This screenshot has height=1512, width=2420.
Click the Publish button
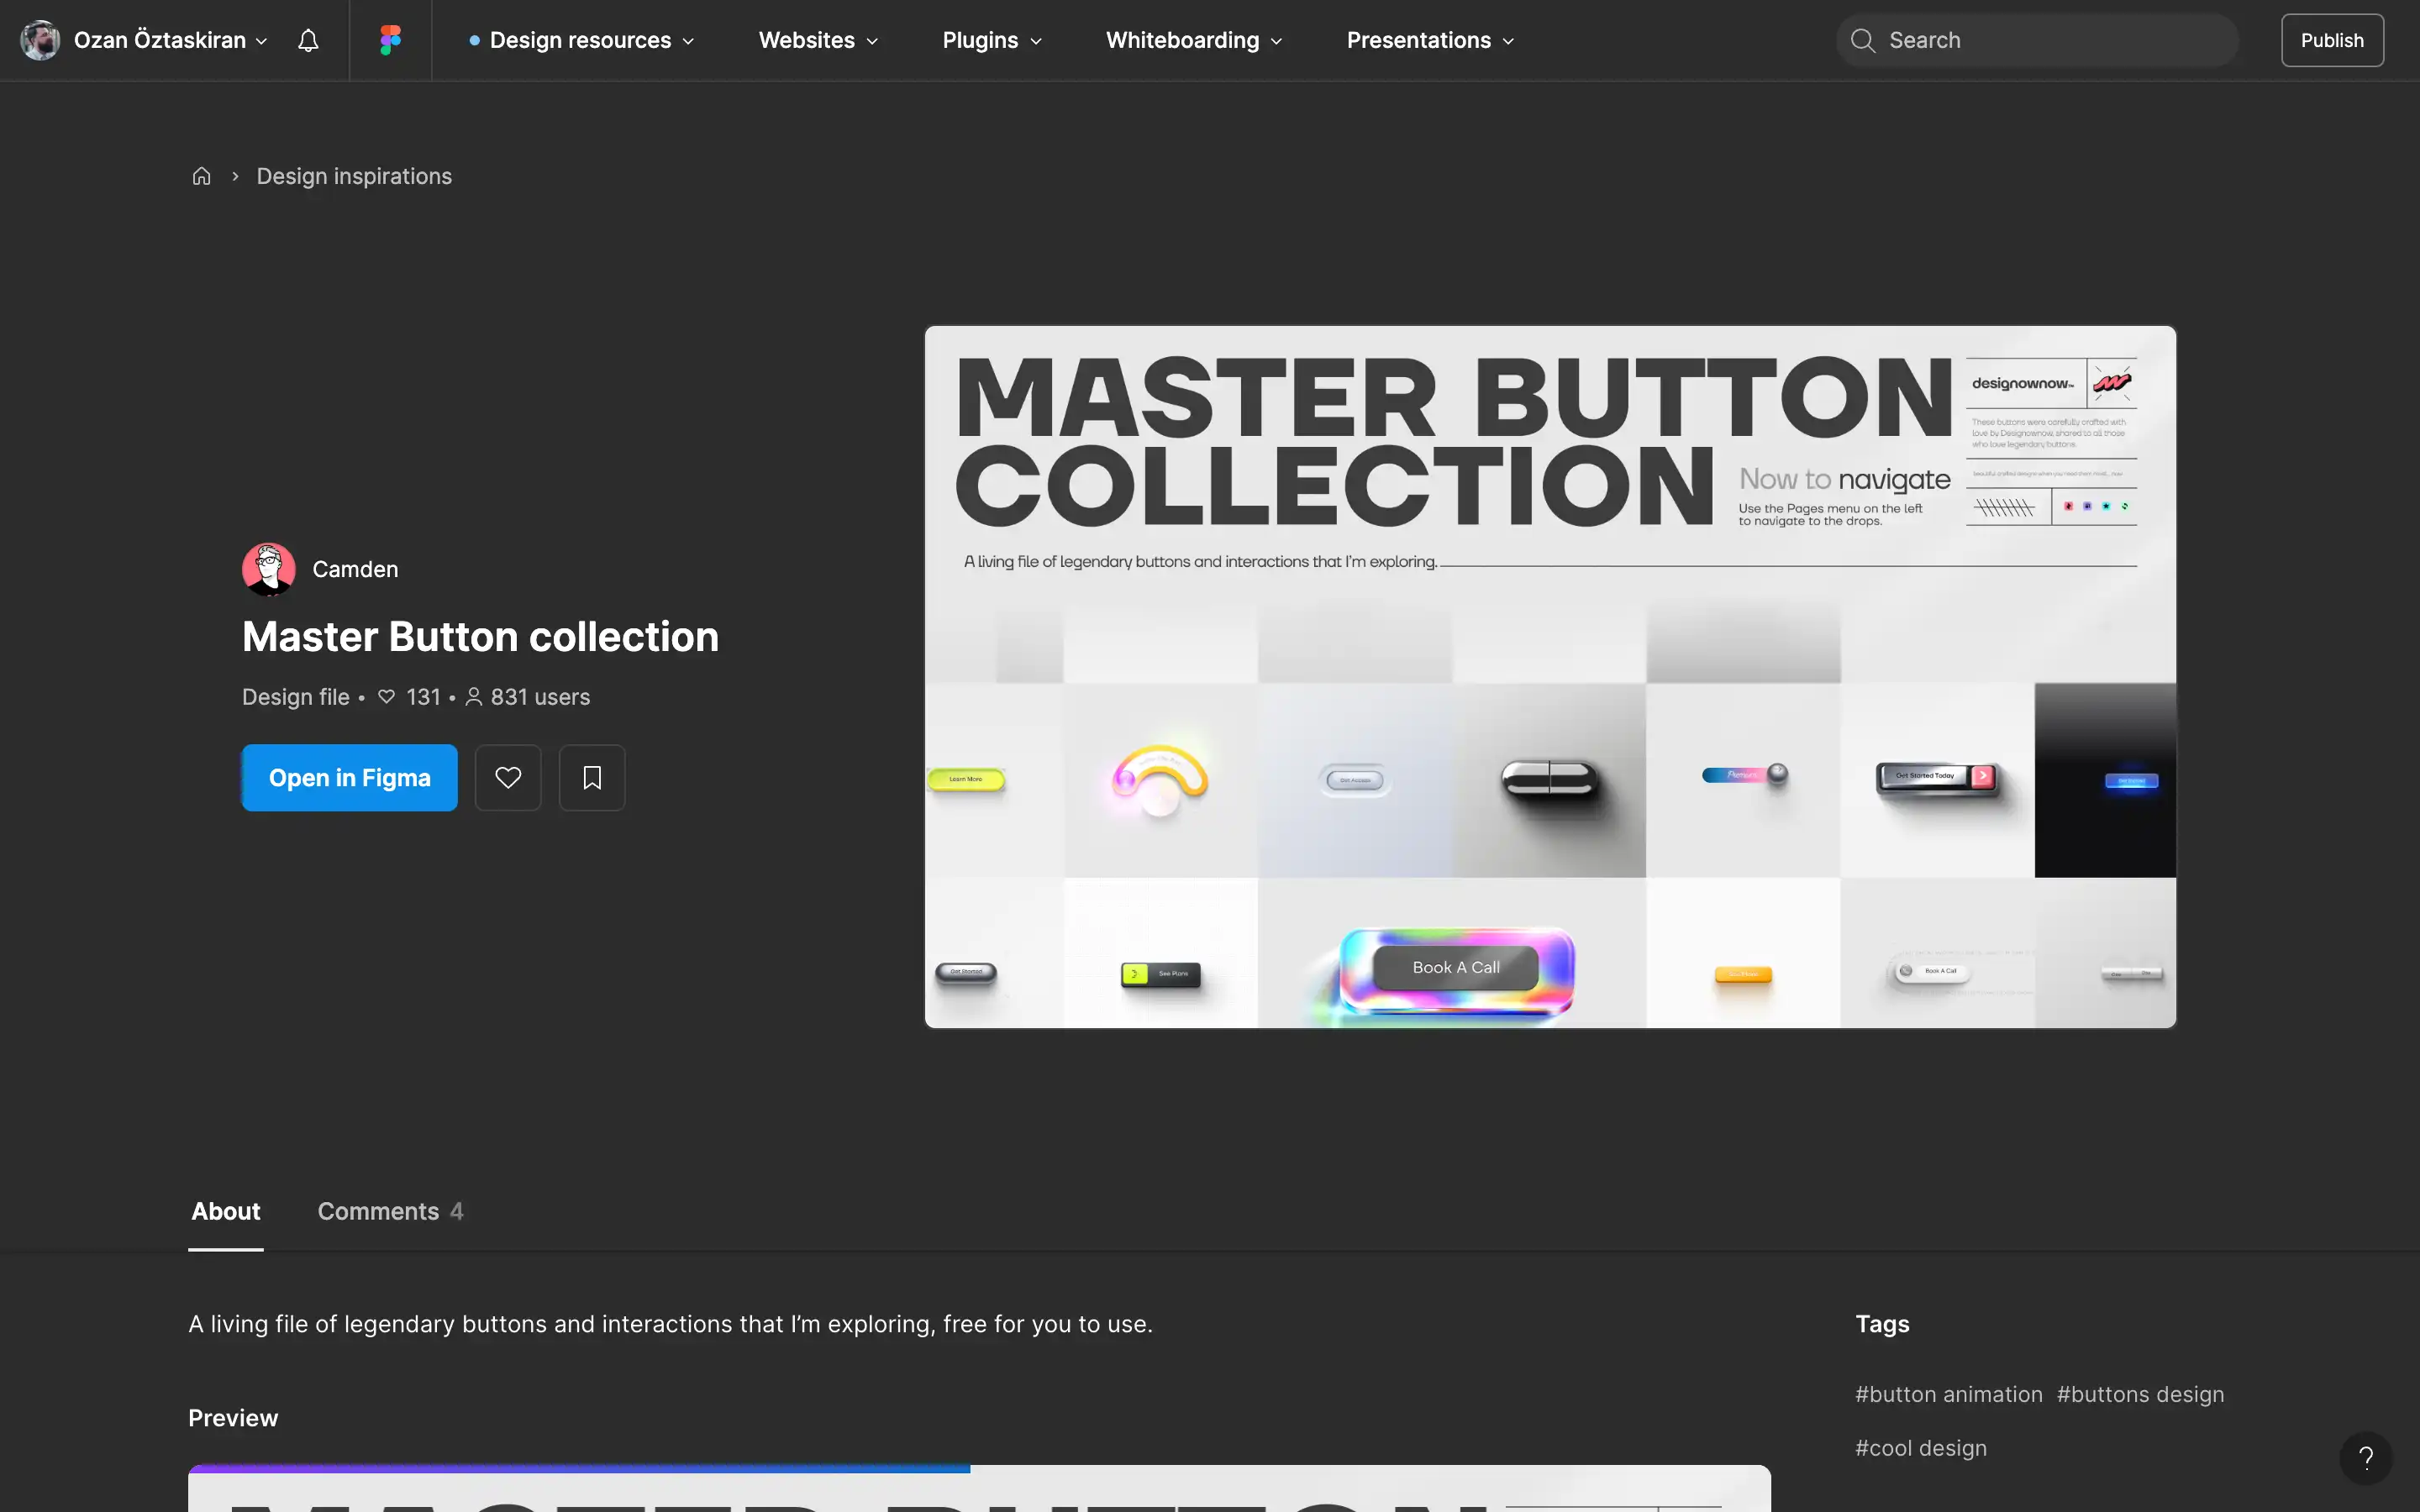(x=2332, y=40)
